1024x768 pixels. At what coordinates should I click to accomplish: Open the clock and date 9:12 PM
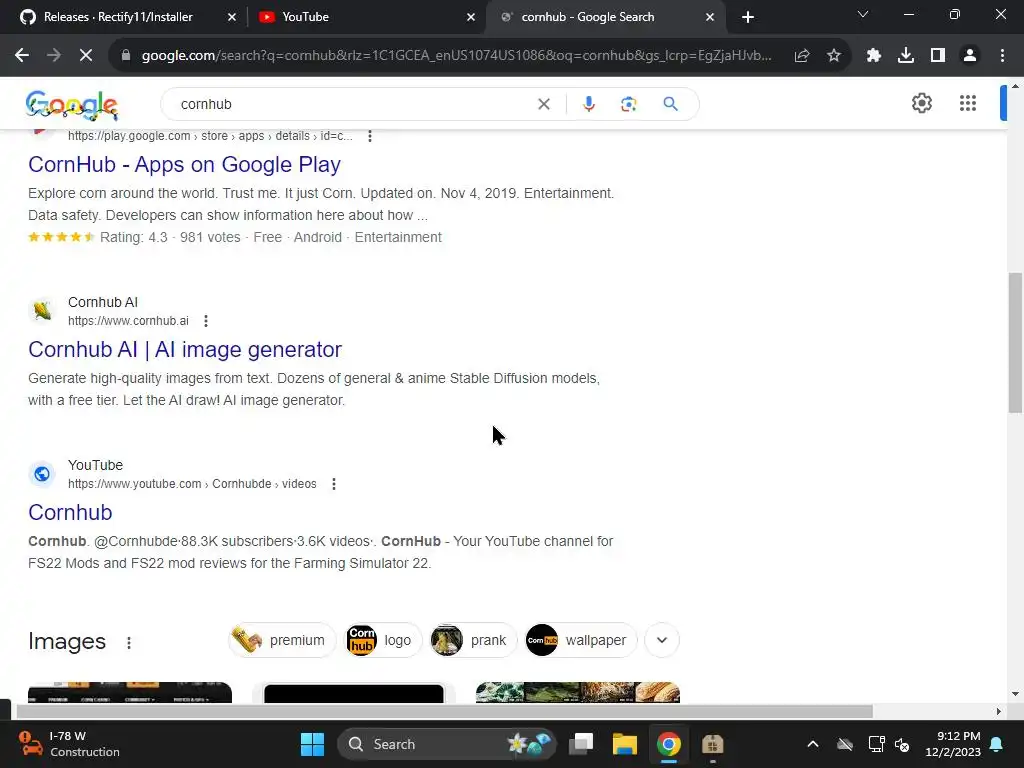(x=953, y=744)
